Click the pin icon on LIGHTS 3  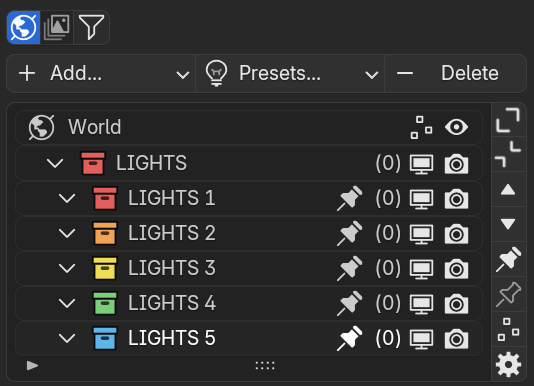[349, 268]
